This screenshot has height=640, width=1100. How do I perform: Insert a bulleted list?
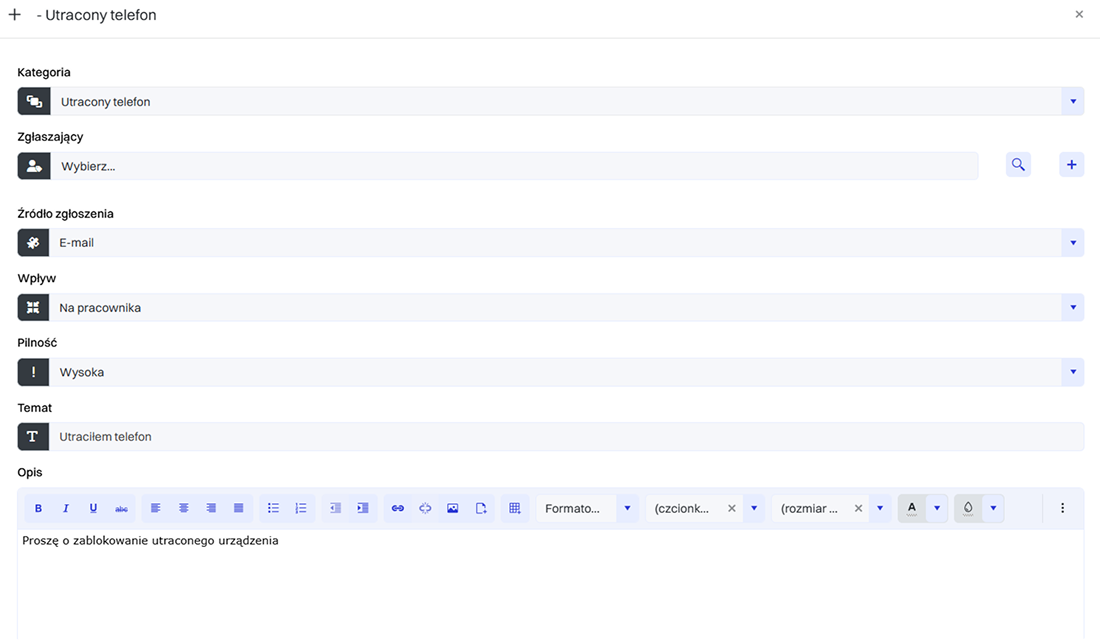[x=273, y=508]
